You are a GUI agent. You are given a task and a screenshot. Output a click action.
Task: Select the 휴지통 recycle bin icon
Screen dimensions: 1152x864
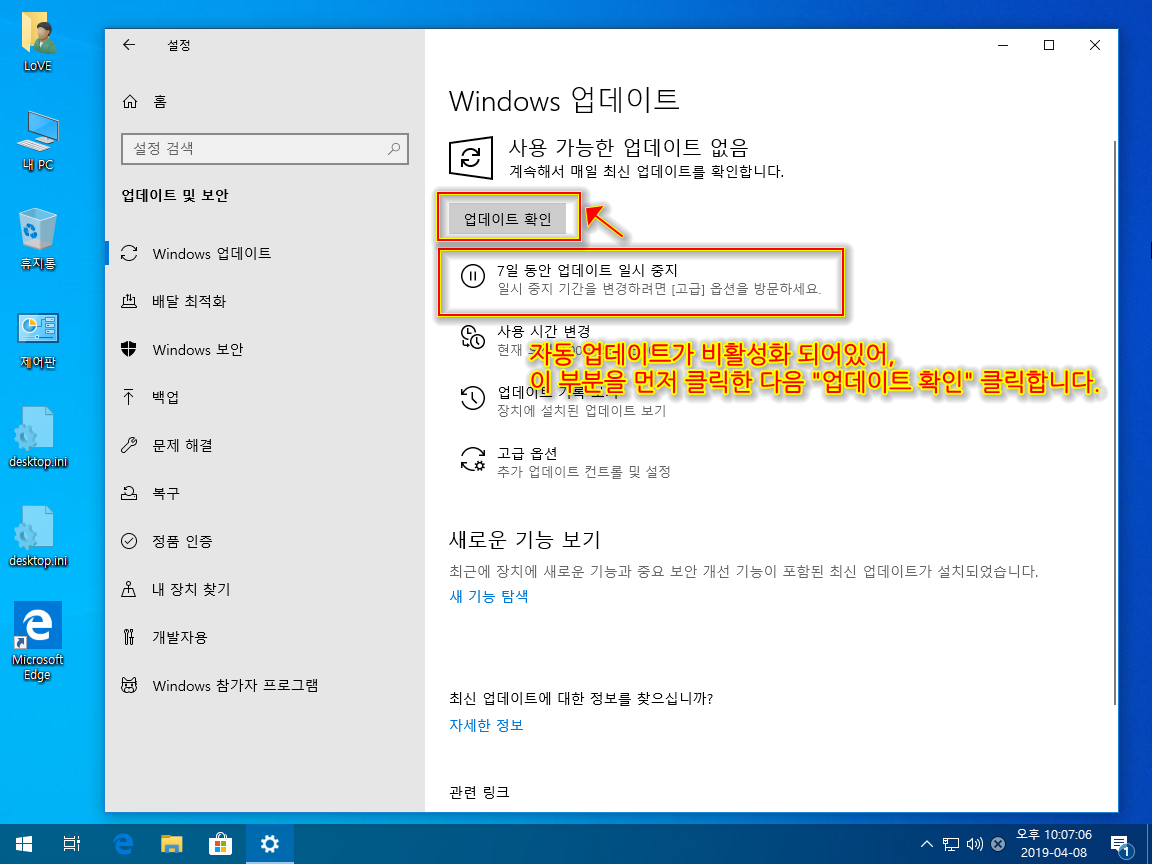click(37, 240)
